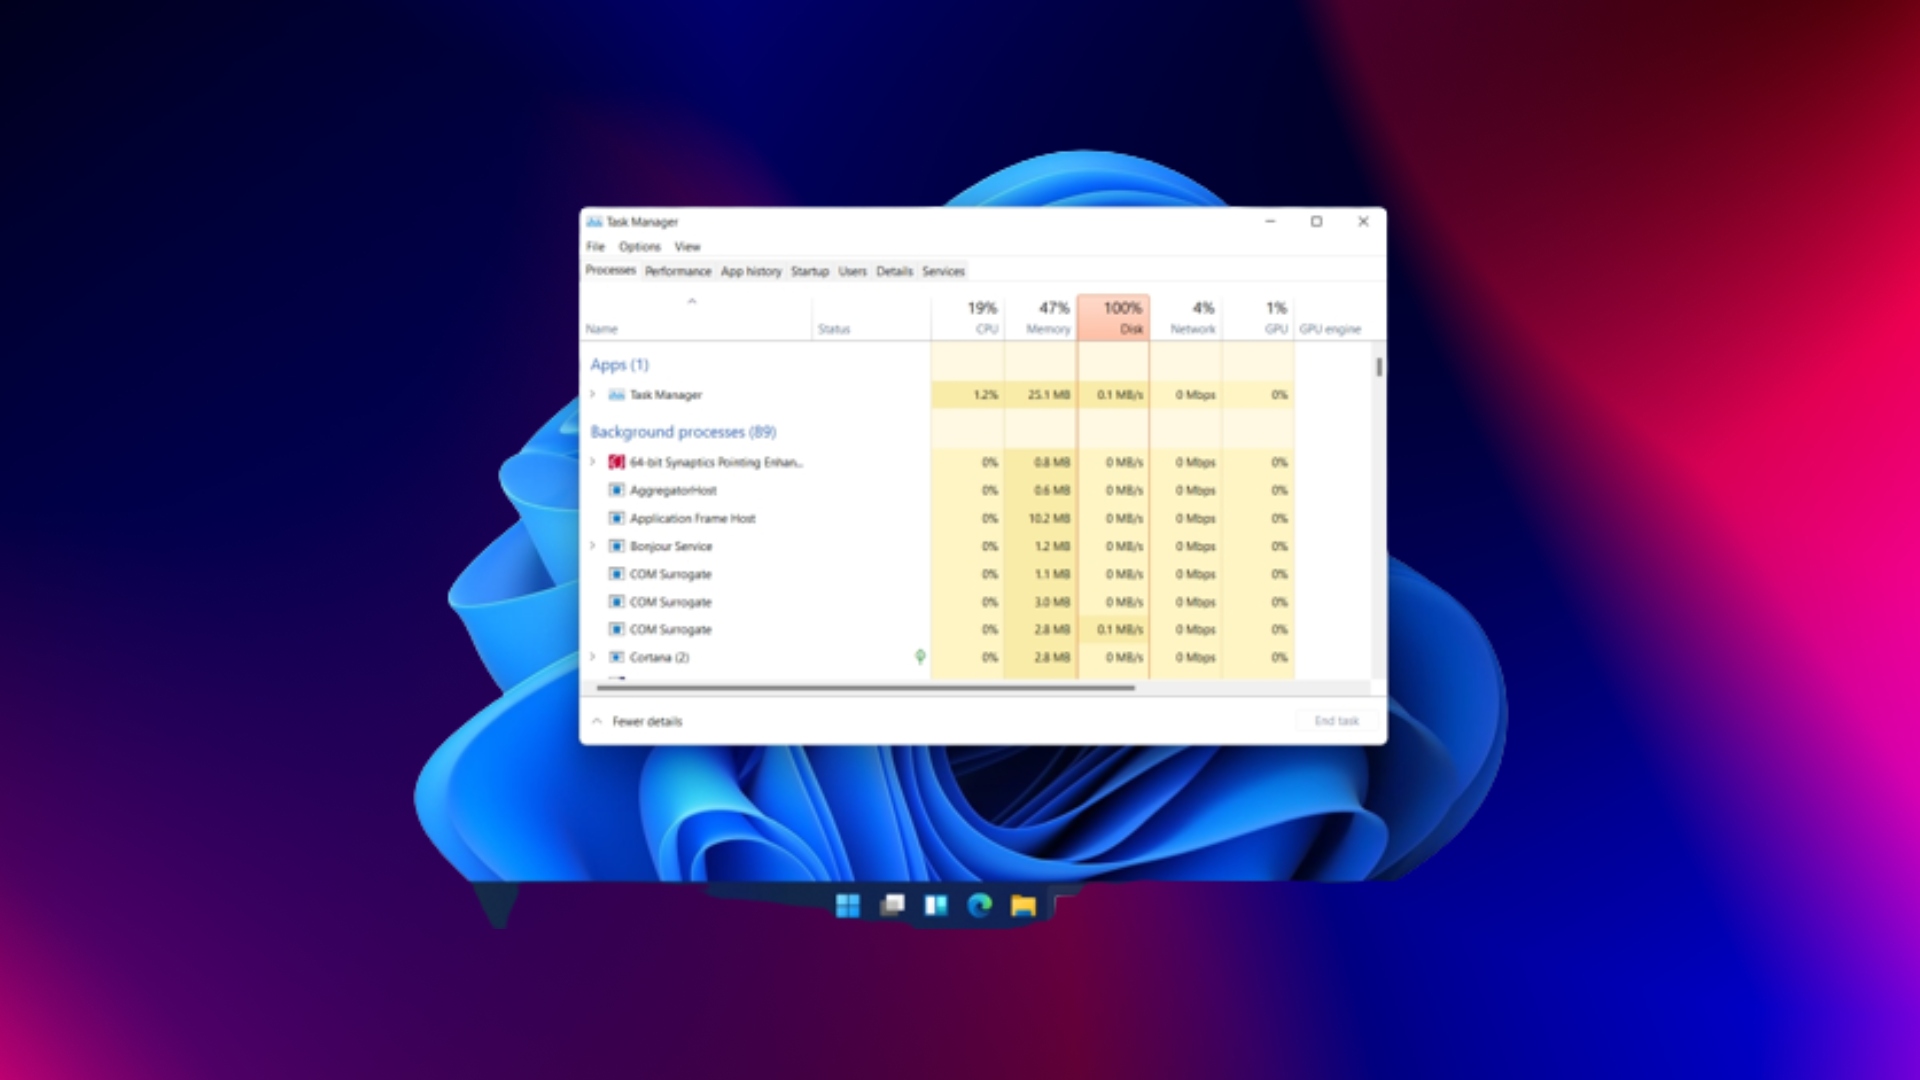Viewport: 1920px width, 1080px height.
Task: Sort processes by Disk column header
Action: click(1114, 317)
